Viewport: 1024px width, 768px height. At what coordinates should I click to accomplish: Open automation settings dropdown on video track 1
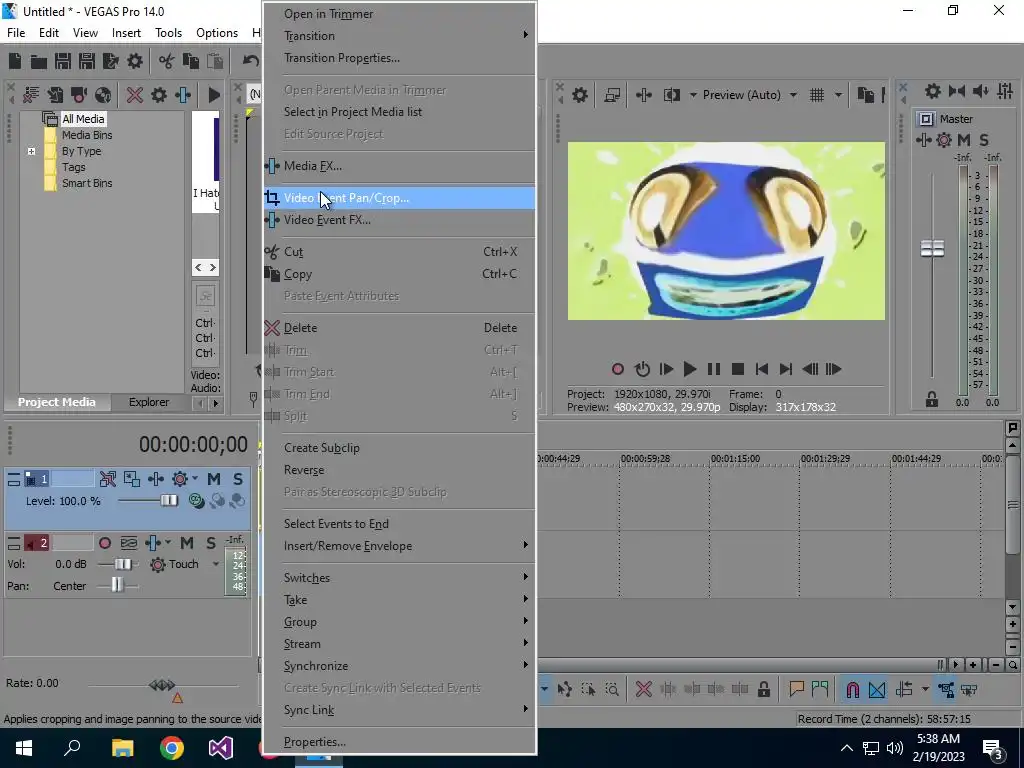(x=195, y=479)
